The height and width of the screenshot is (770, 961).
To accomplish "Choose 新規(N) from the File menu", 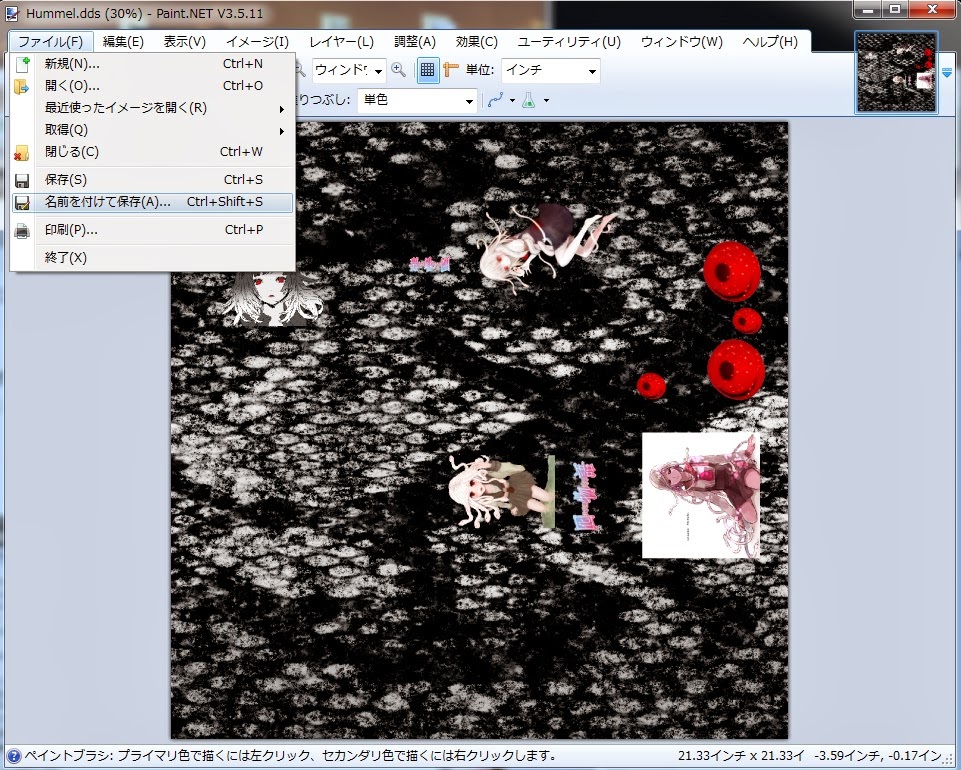I will point(152,64).
